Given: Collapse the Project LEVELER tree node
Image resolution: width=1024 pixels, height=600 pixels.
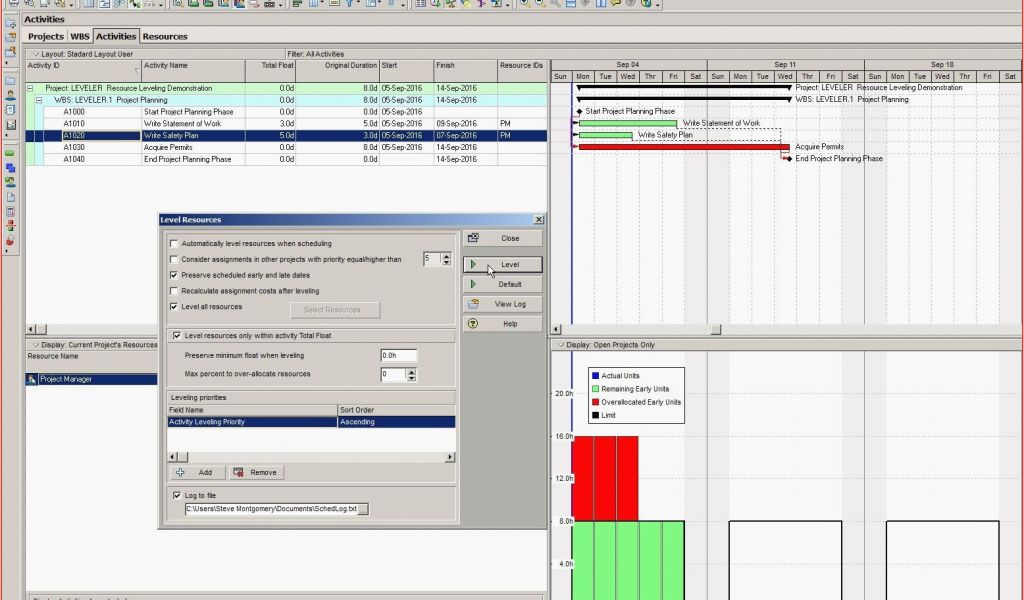Looking at the screenshot, I should [30, 88].
